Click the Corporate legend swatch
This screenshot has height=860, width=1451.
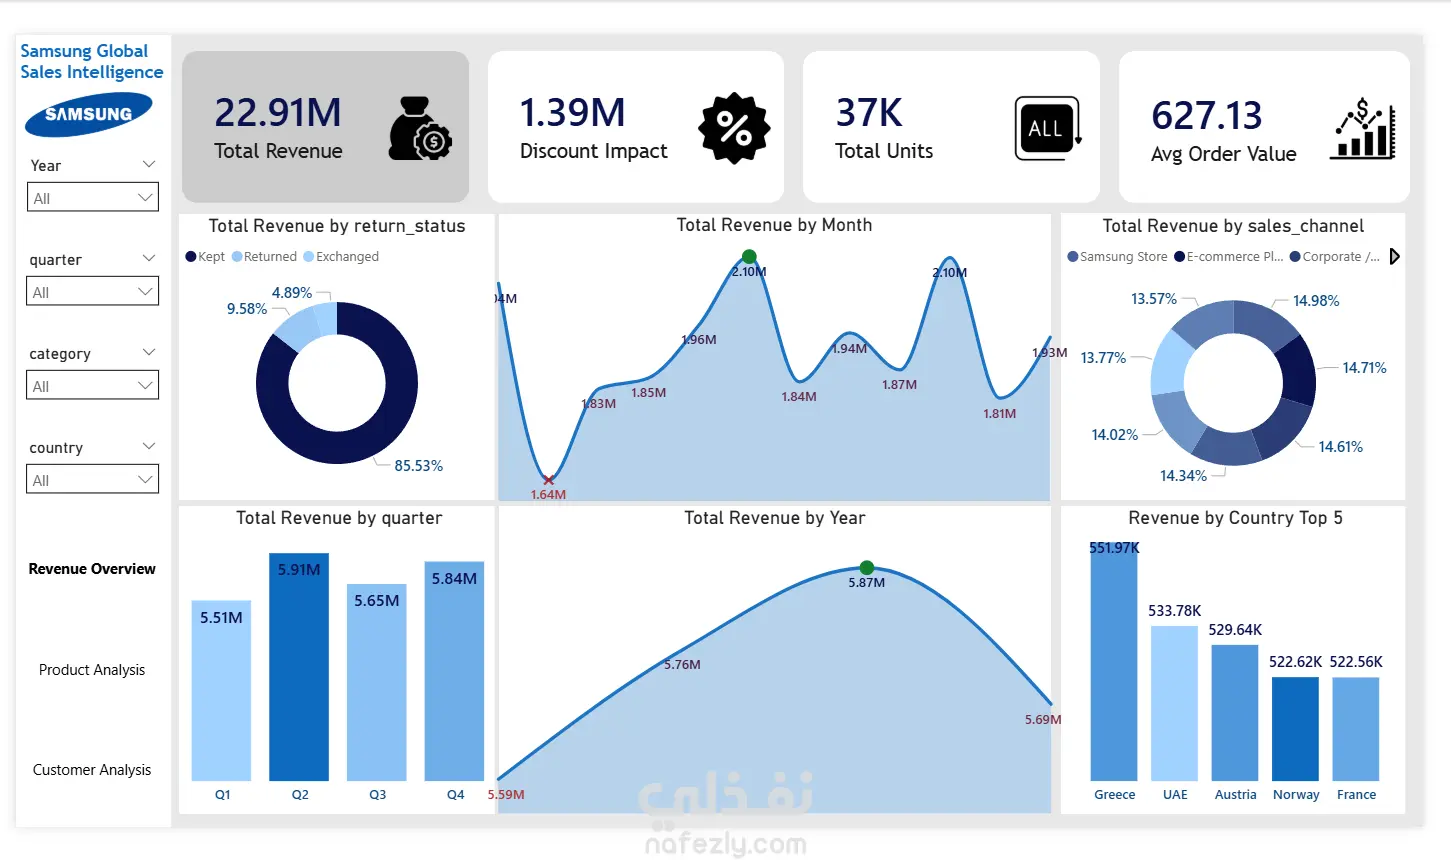tap(1295, 257)
